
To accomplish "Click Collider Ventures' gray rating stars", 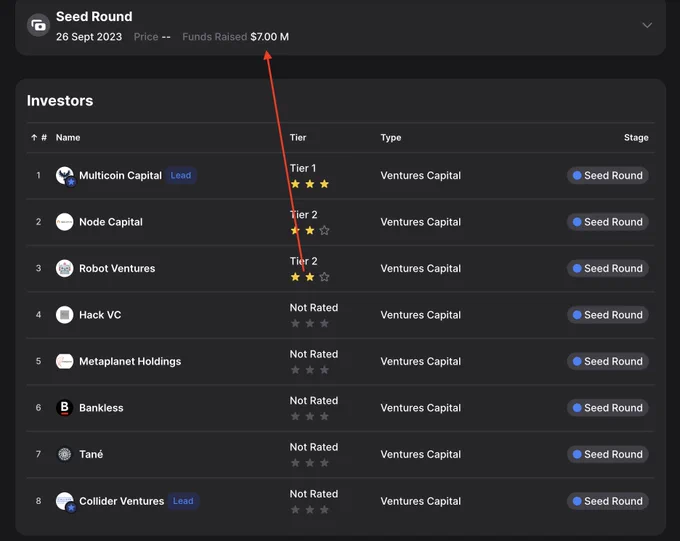I will point(310,509).
